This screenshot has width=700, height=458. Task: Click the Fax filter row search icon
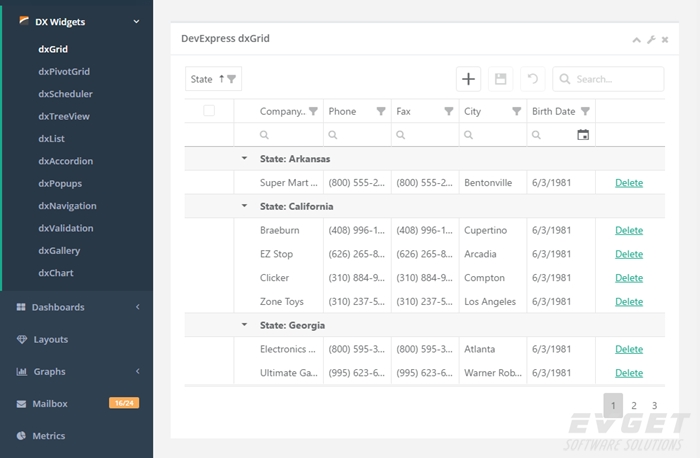(x=400, y=135)
